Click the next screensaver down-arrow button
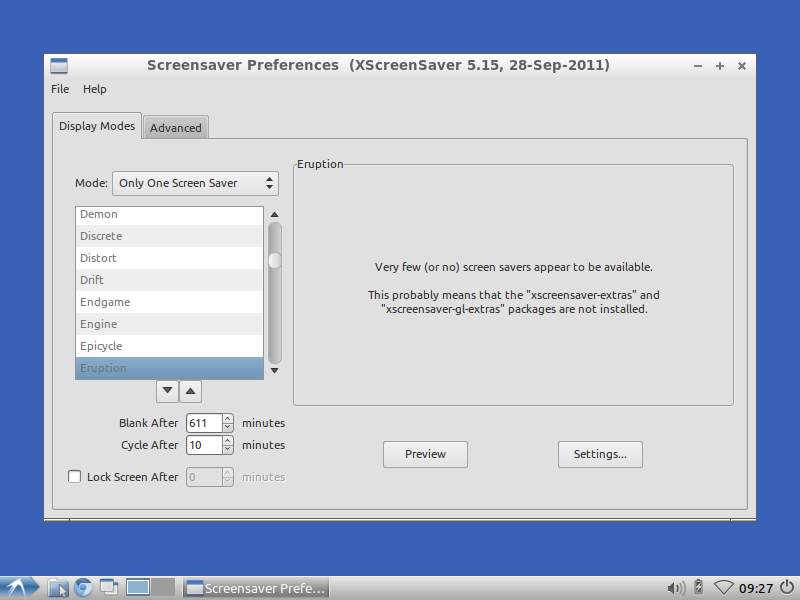 click(x=167, y=391)
